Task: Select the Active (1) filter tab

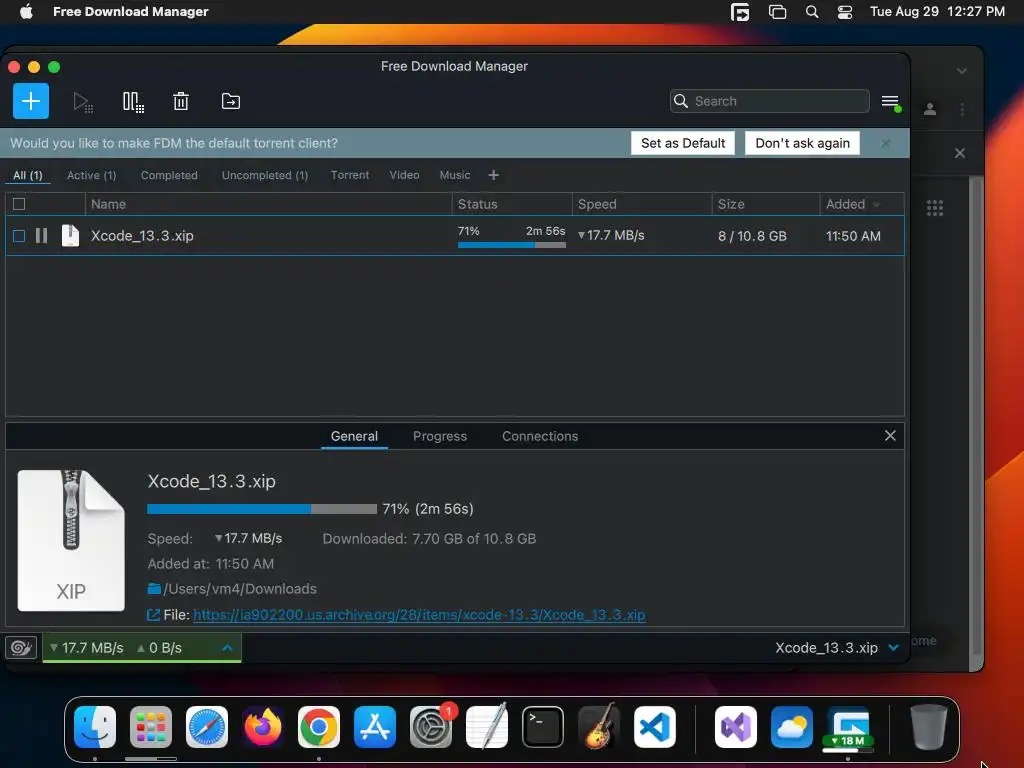Action: pyautogui.click(x=91, y=175)
